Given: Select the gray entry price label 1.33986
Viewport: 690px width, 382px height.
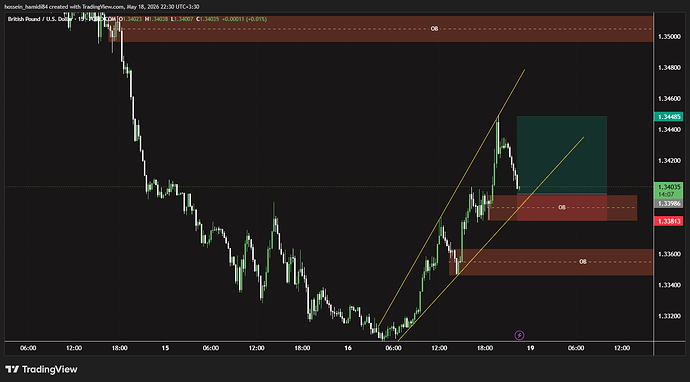Looking at the screenshot, I should tap(669, 204).
